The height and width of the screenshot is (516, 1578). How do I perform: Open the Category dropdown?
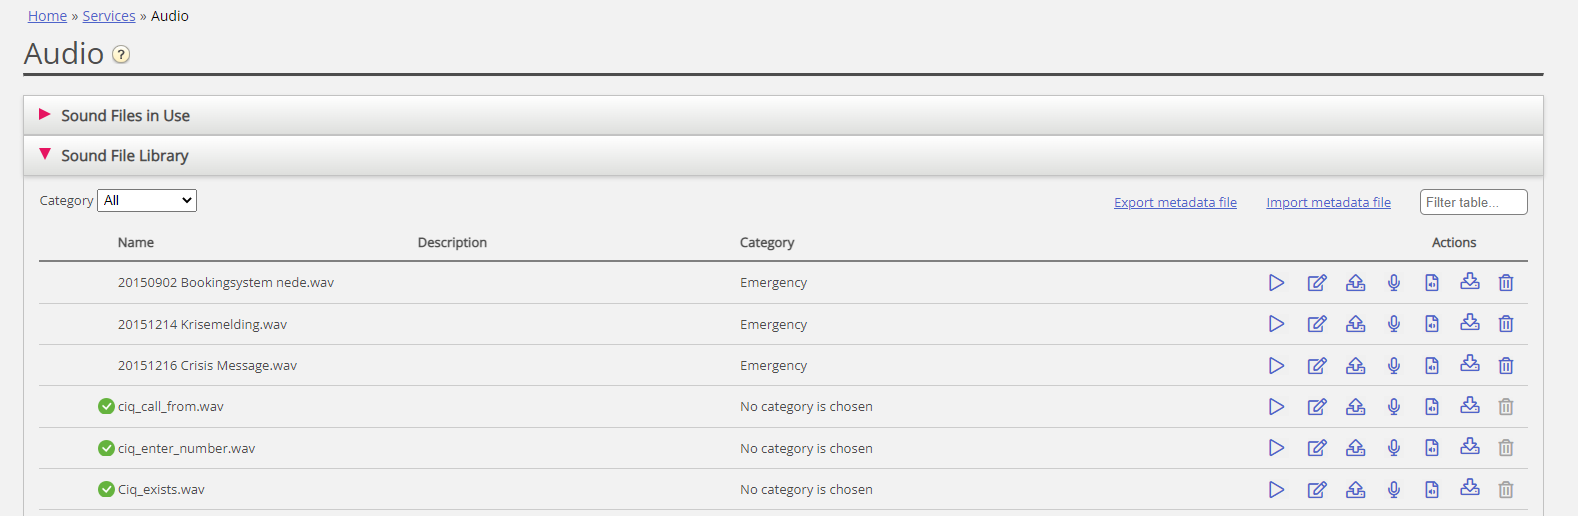click(147, 201)
